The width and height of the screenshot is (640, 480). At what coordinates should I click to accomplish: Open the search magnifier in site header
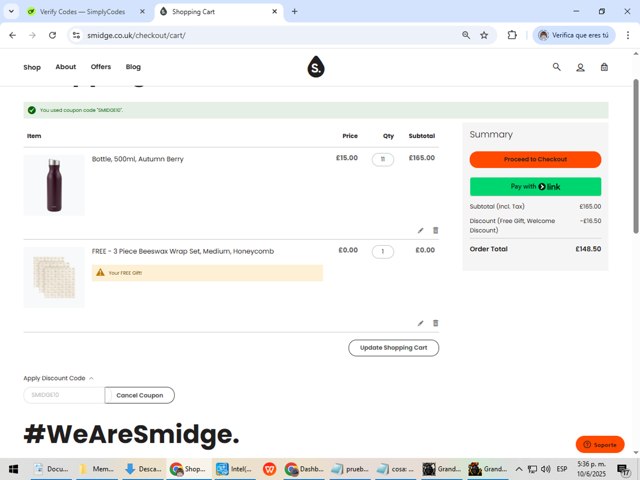(x=556, y=67)
